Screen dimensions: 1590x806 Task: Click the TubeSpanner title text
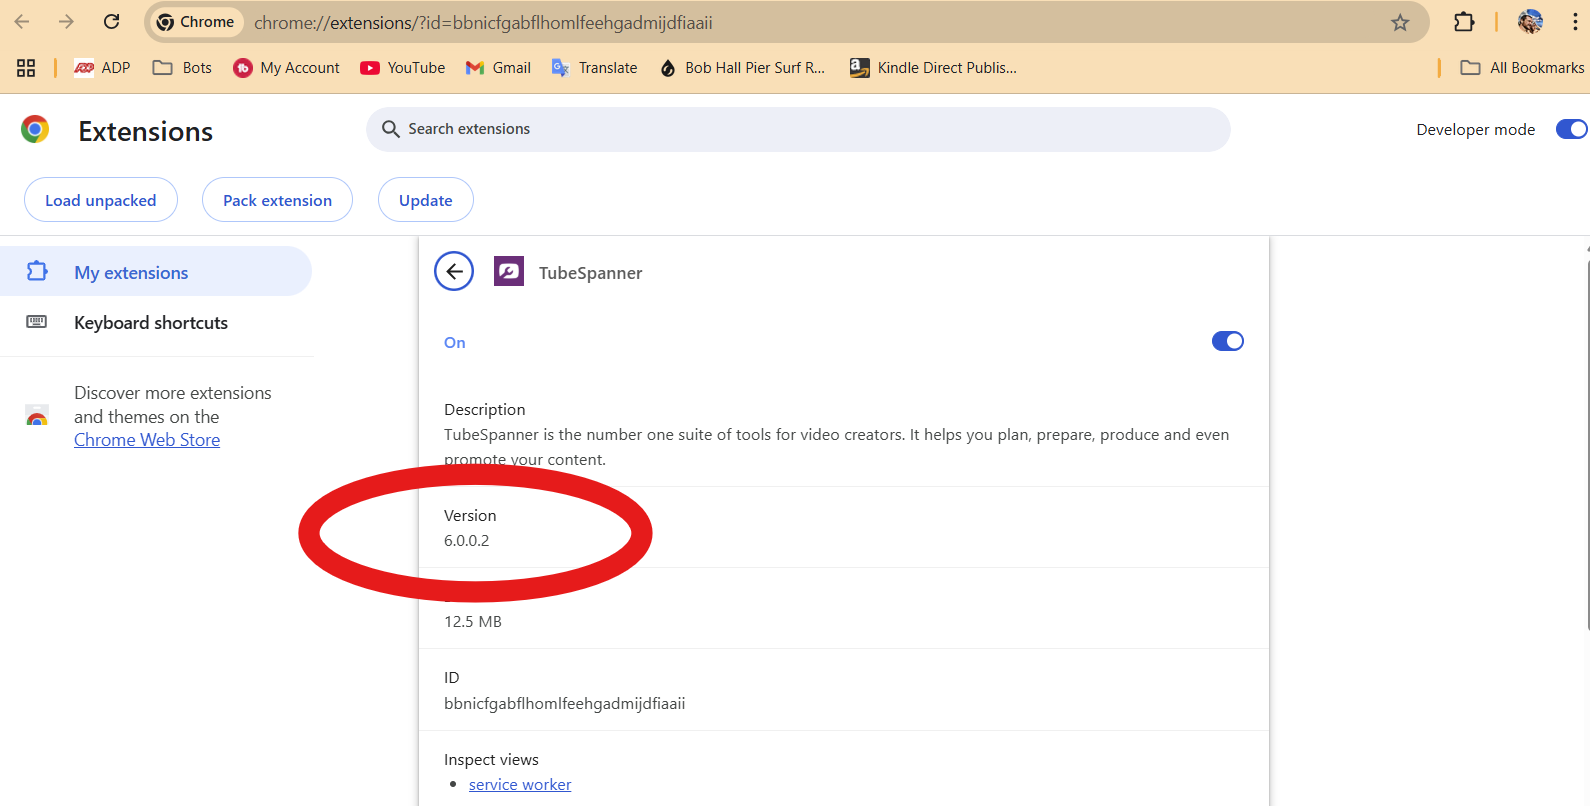[x=591, y=273]
